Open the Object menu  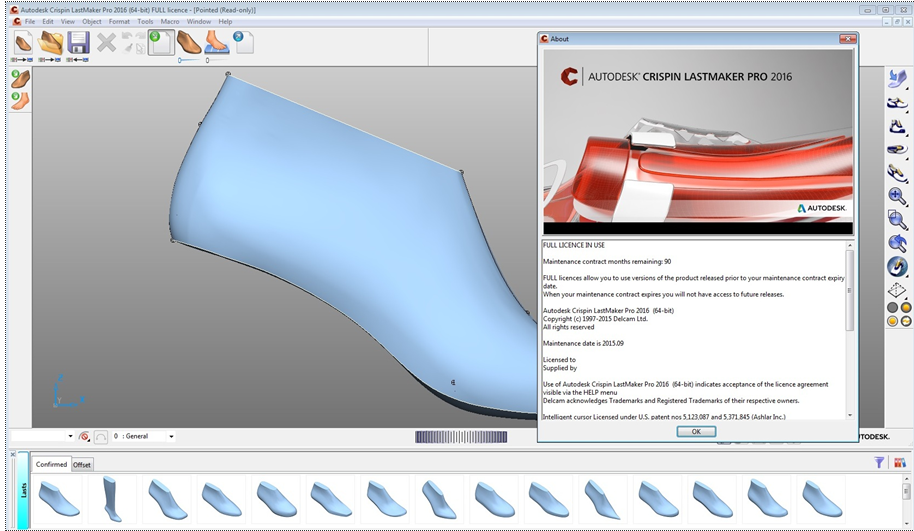click(92, 21)
